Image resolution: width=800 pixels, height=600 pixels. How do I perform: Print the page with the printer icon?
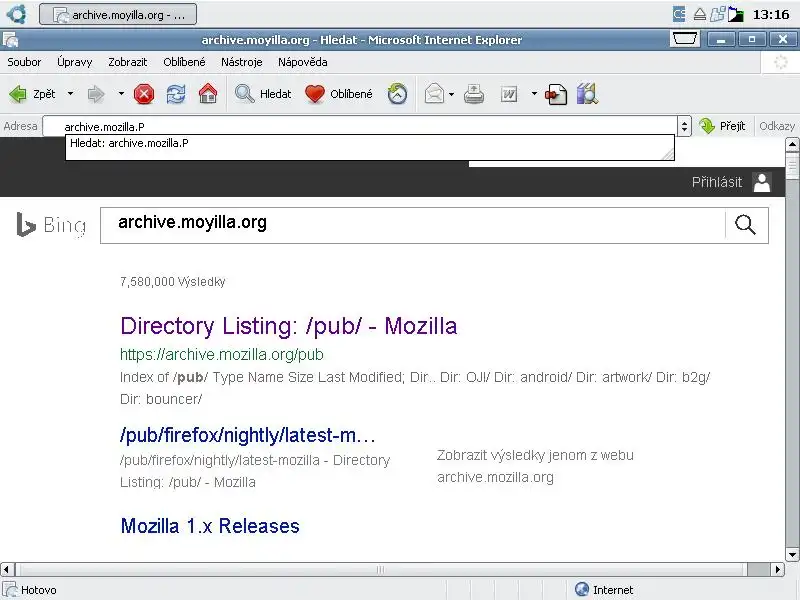coord(473,94)
